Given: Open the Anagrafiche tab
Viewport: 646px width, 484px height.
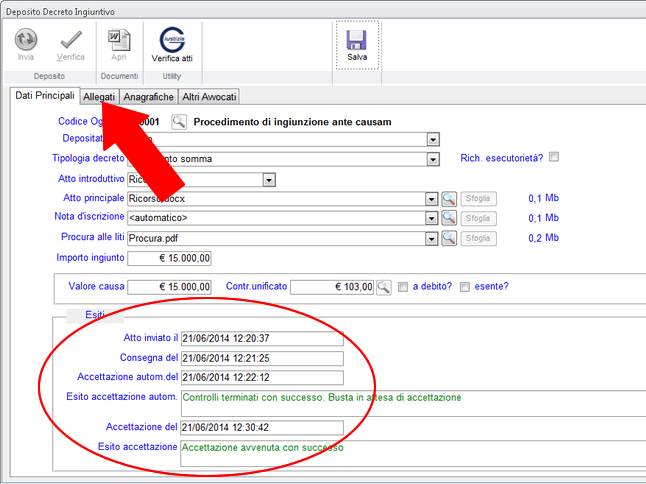Looking at the screenshot, I should tap(149, 97).
